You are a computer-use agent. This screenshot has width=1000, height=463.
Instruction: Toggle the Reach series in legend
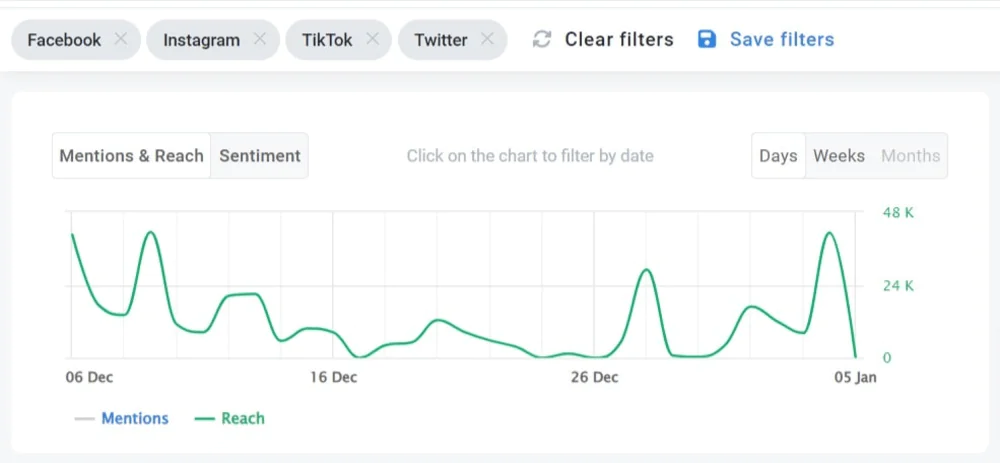[x=243, y=418]
